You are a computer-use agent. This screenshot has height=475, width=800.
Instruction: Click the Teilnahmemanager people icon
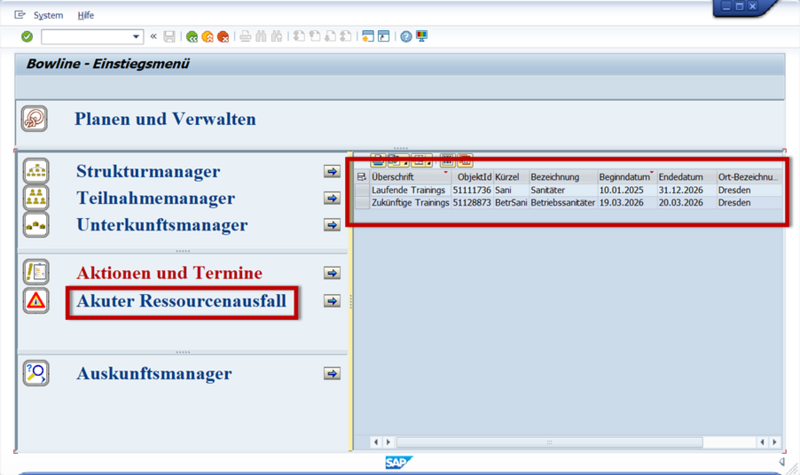click(x=36, y=198)
